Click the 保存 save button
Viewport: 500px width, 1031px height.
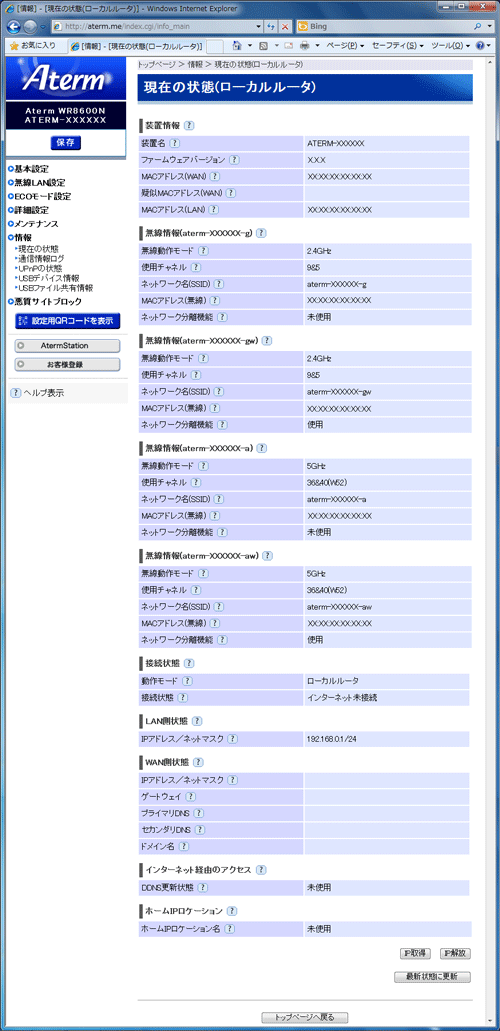click(x=65, y=143)
